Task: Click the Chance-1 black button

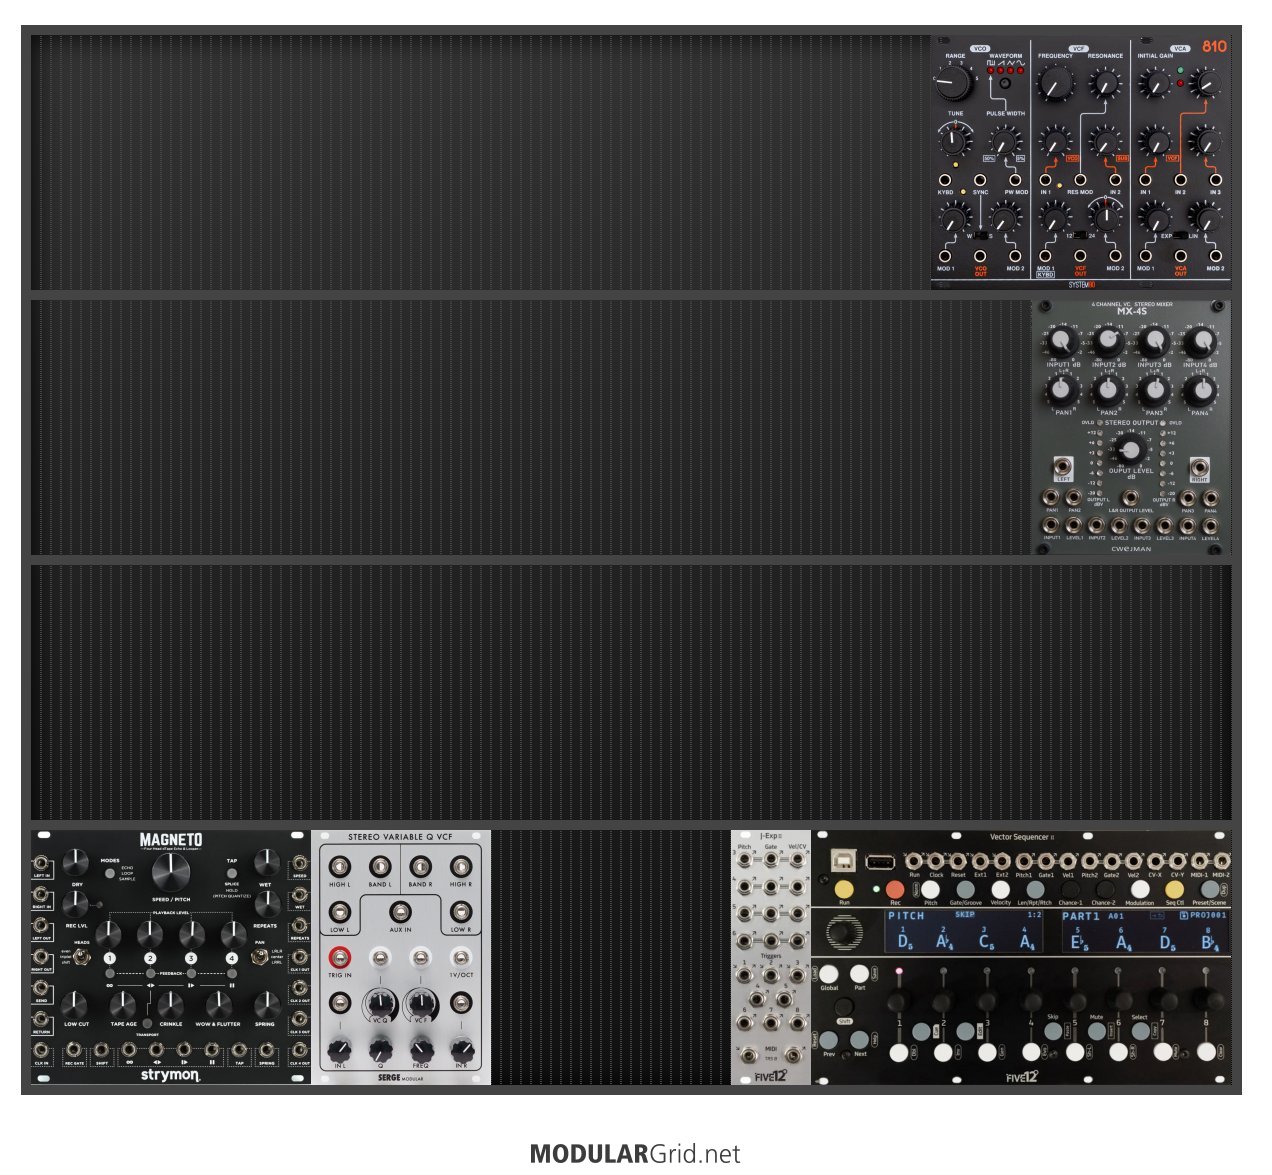Action: [x=1071, y=889]
